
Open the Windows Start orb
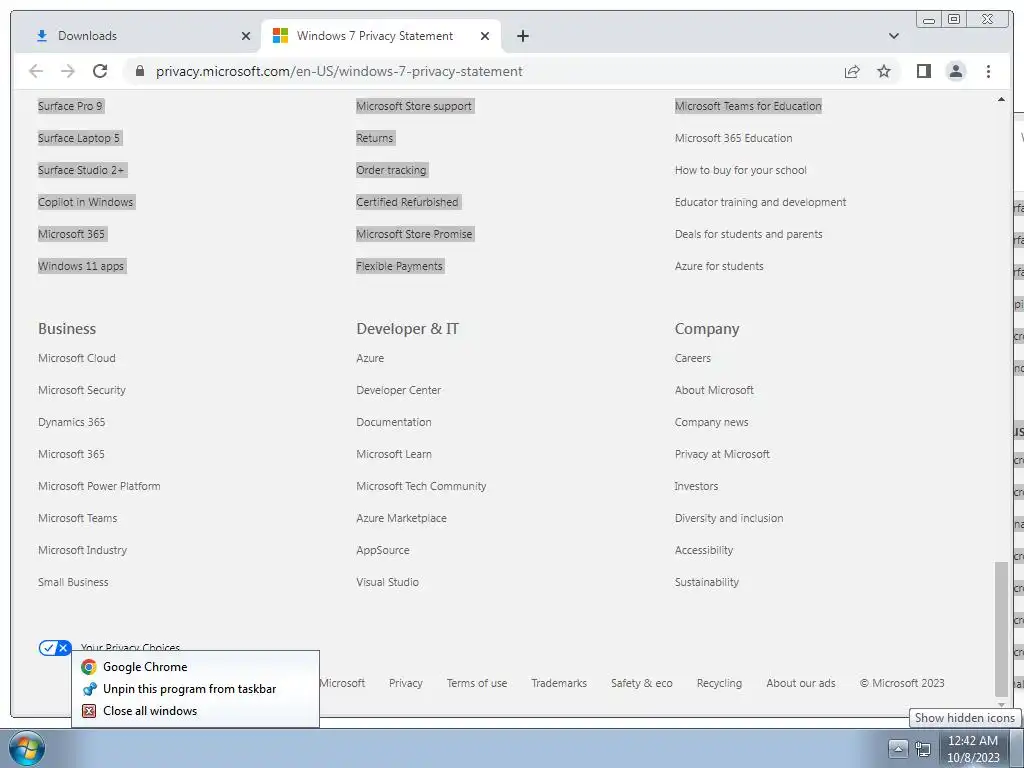pos(27,748)
